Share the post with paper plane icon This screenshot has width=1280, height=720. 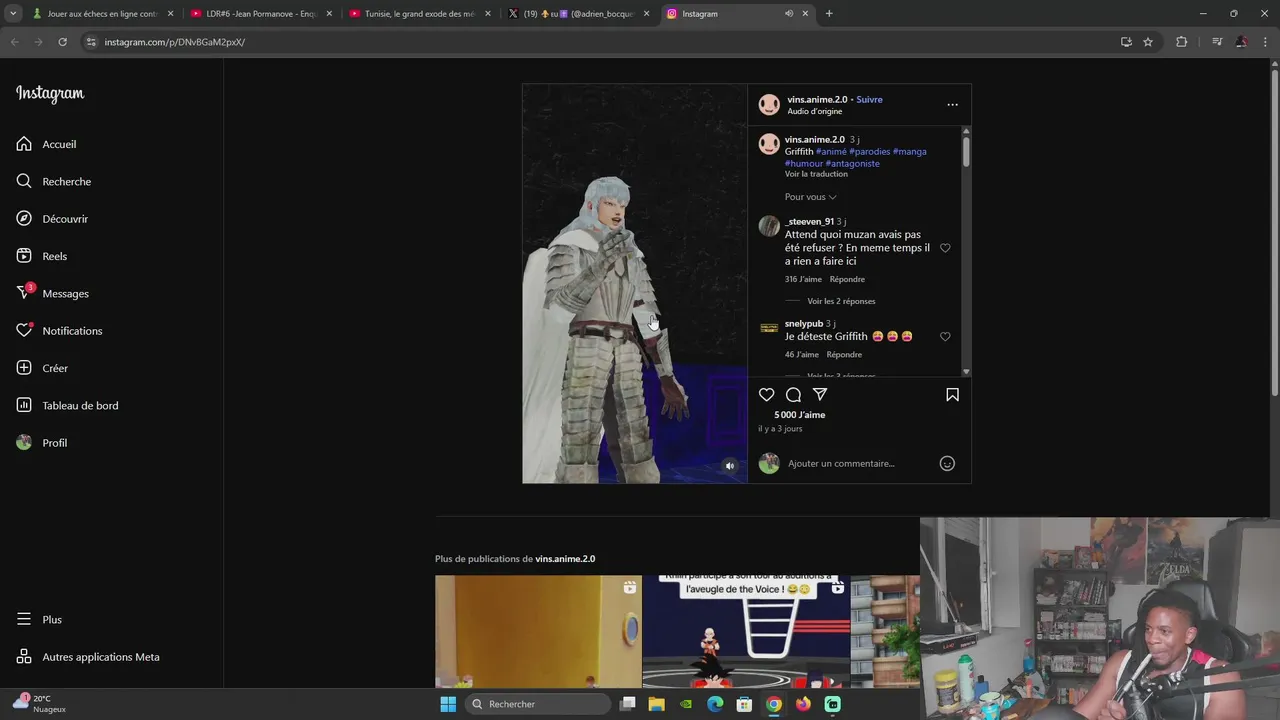[x=820, y=395]
